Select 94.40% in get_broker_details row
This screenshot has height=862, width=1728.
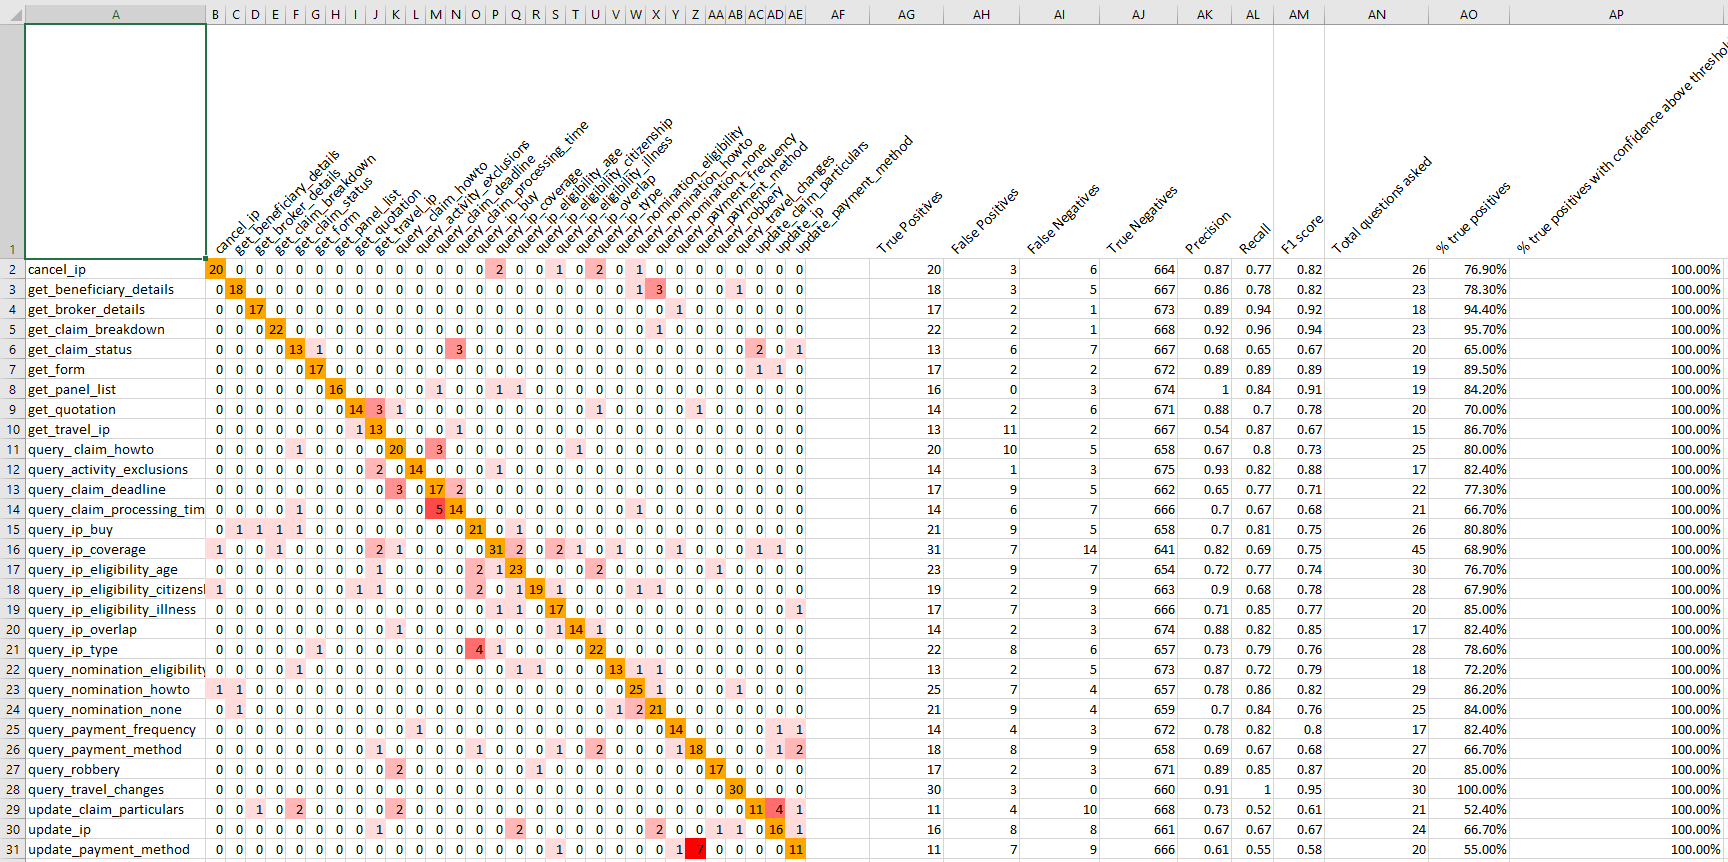1469,309
